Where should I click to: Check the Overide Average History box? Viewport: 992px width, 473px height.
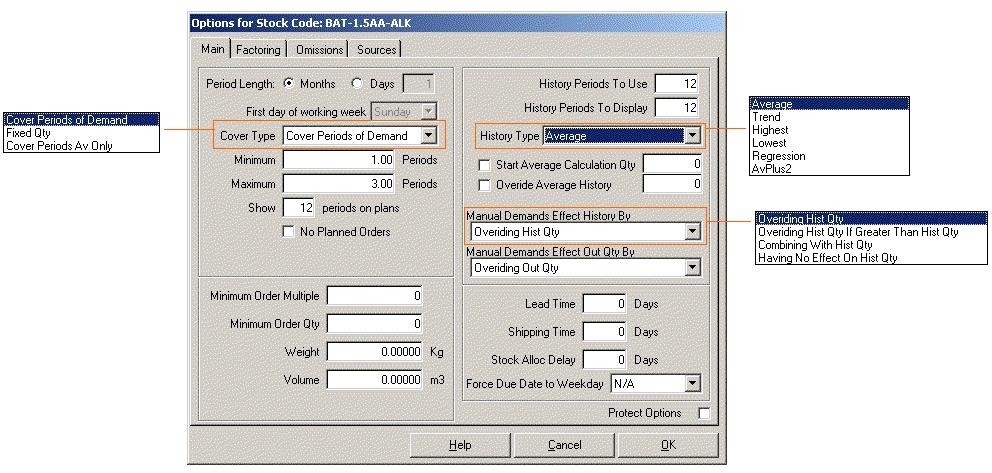click(485, 184)
